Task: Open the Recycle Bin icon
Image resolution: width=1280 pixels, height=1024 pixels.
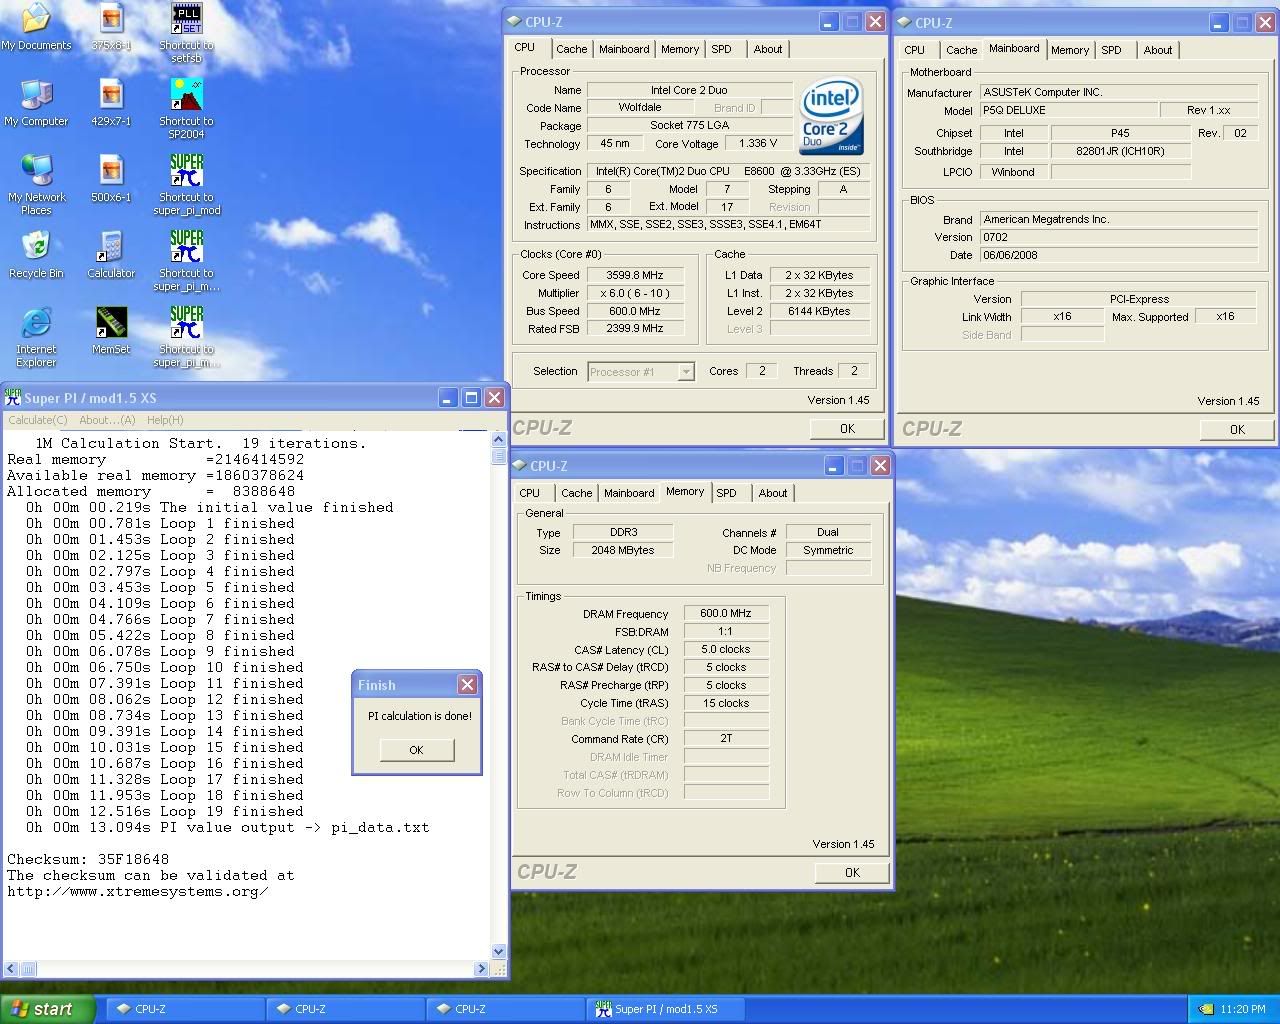Action: coord(36,254)
